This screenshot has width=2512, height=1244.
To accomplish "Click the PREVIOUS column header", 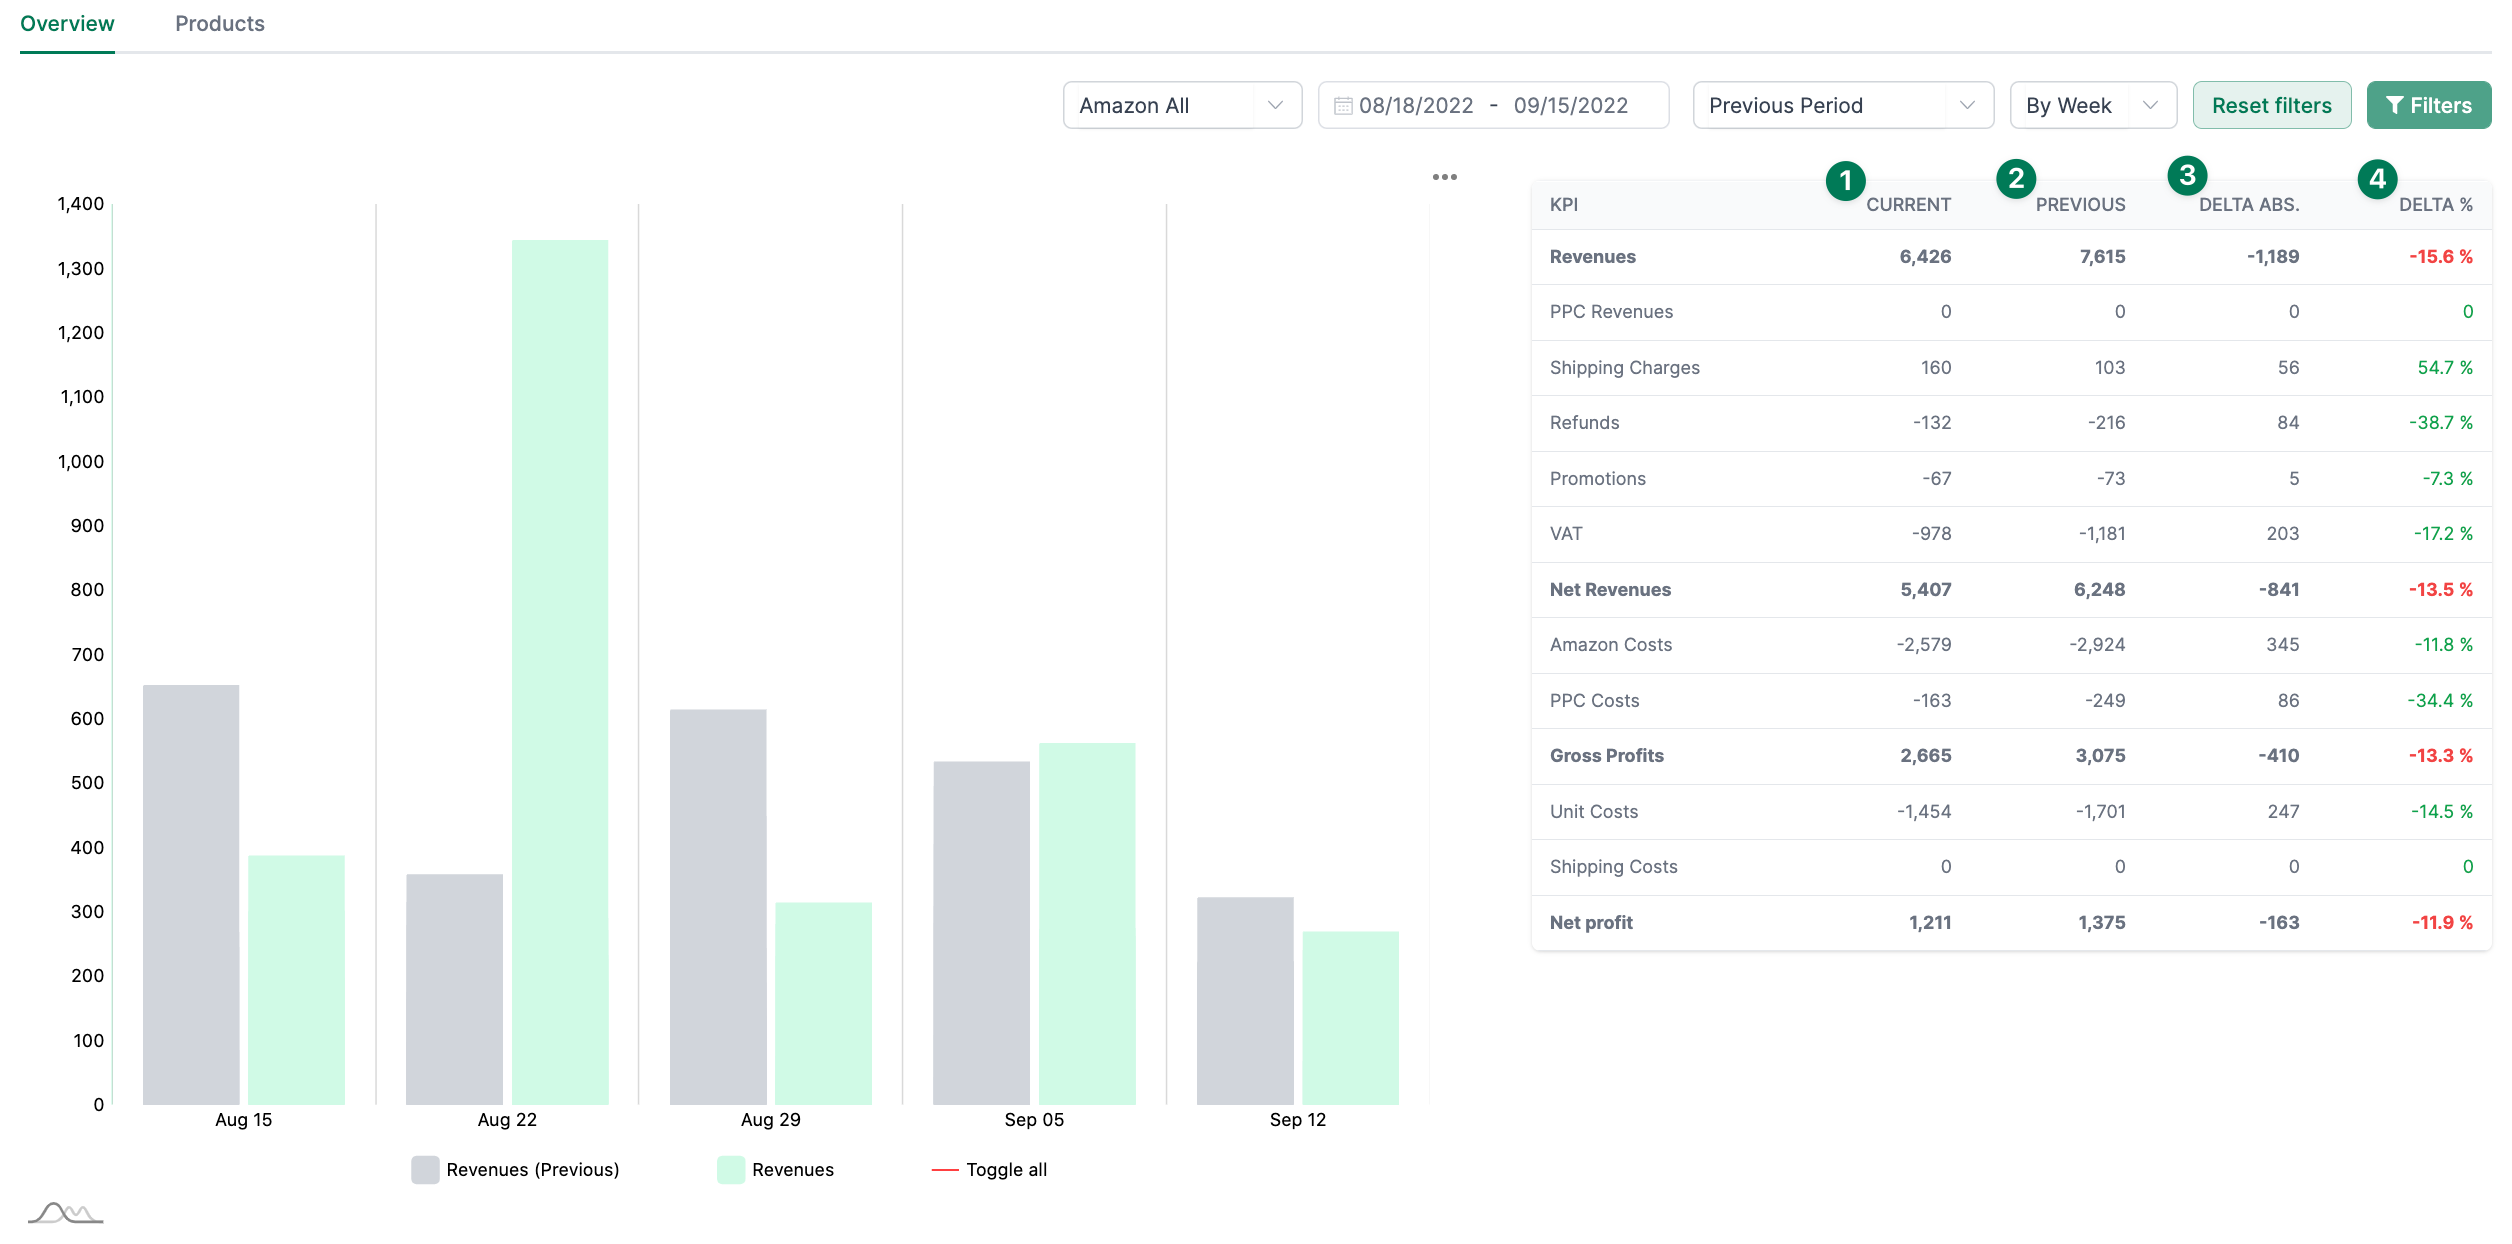I will pyautogui.click(x=2080, y=205).
